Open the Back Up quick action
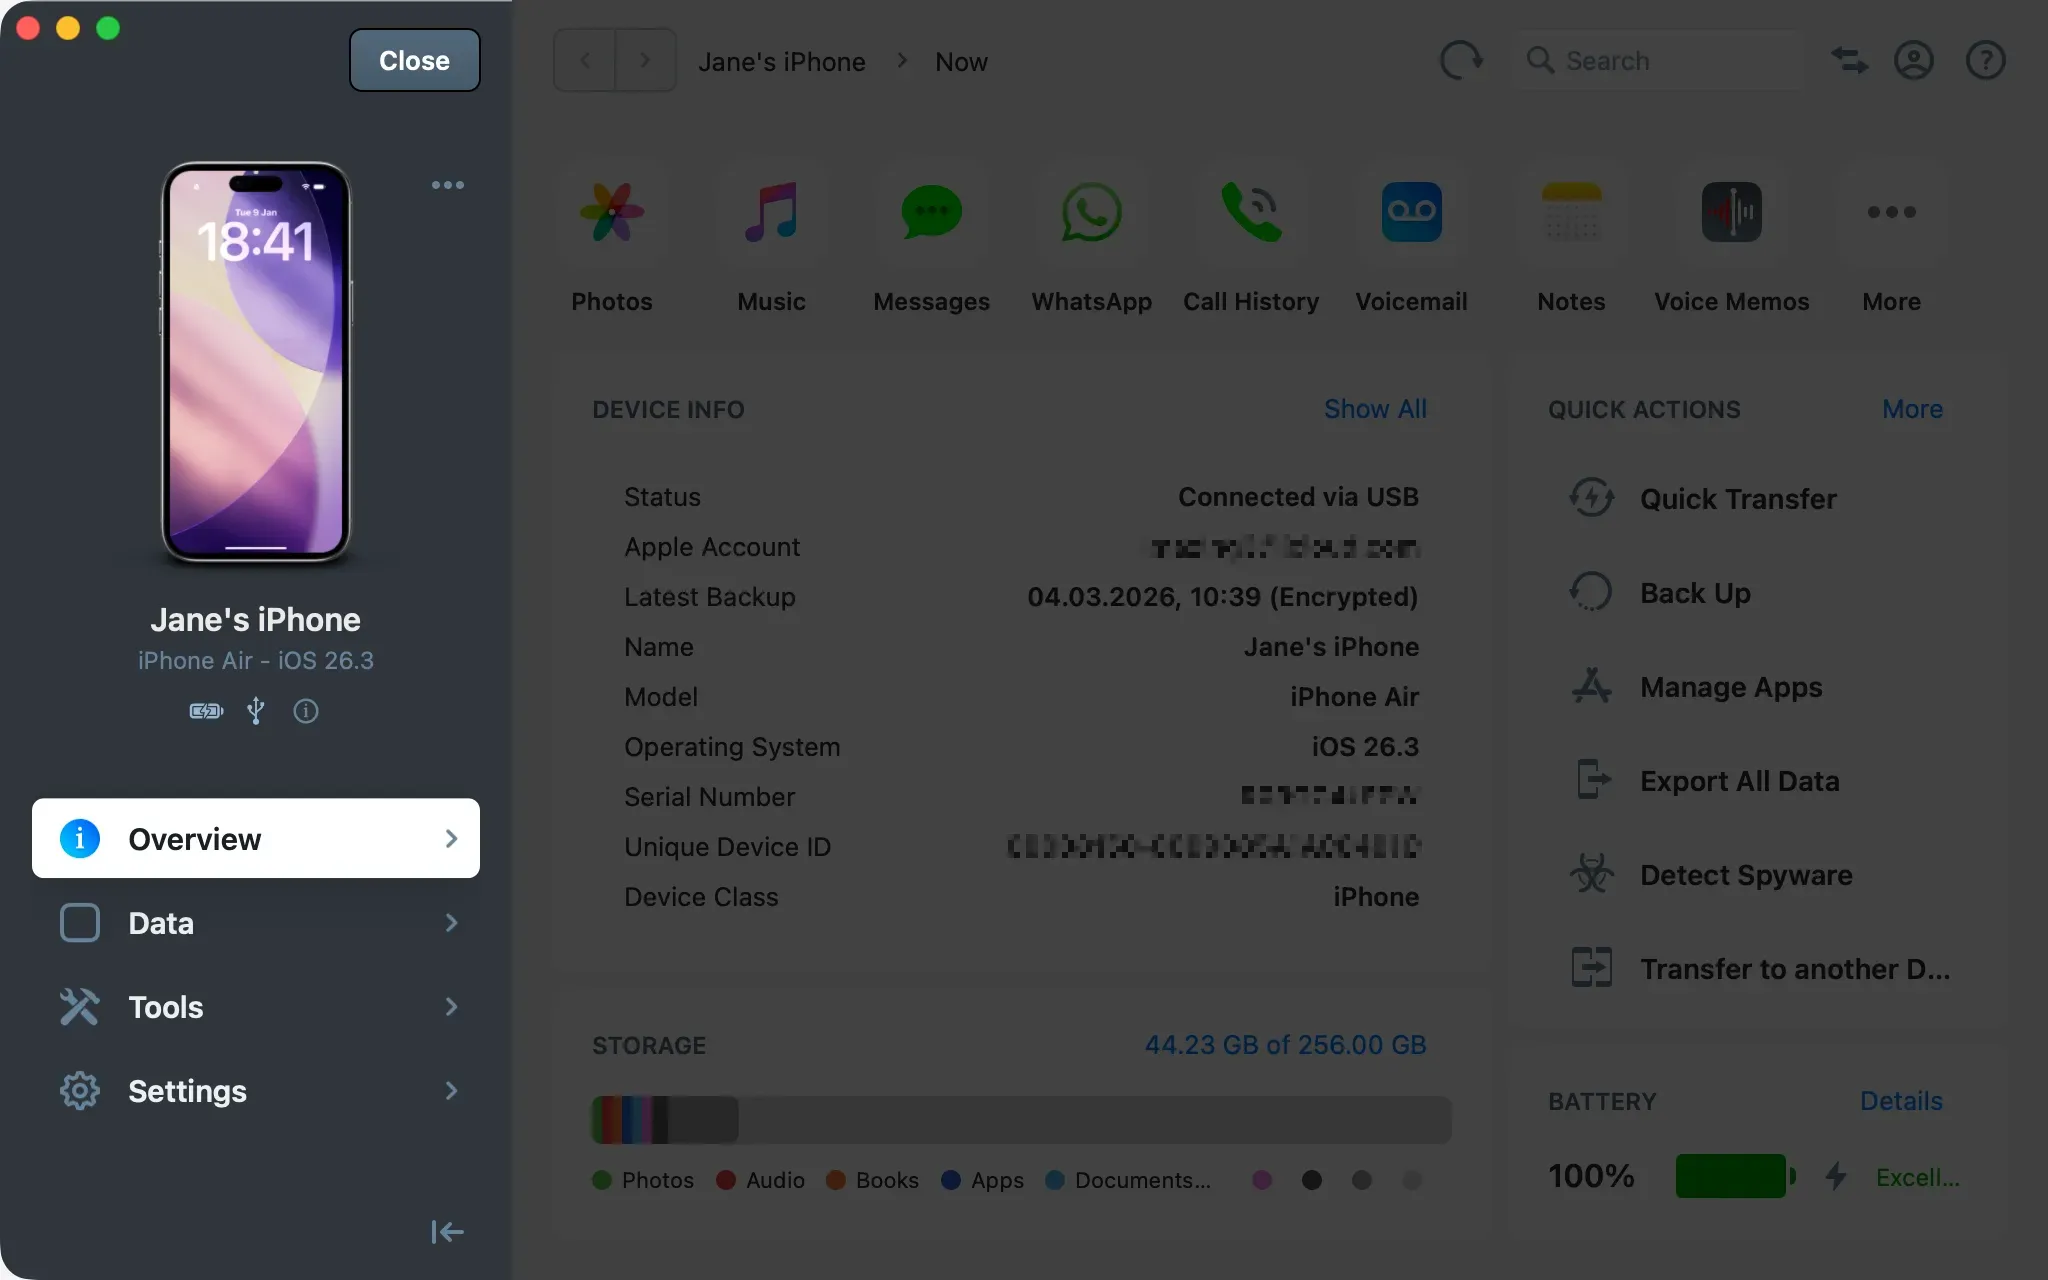Viewport: 2048px width, 1280px height. pos(1694,592)
